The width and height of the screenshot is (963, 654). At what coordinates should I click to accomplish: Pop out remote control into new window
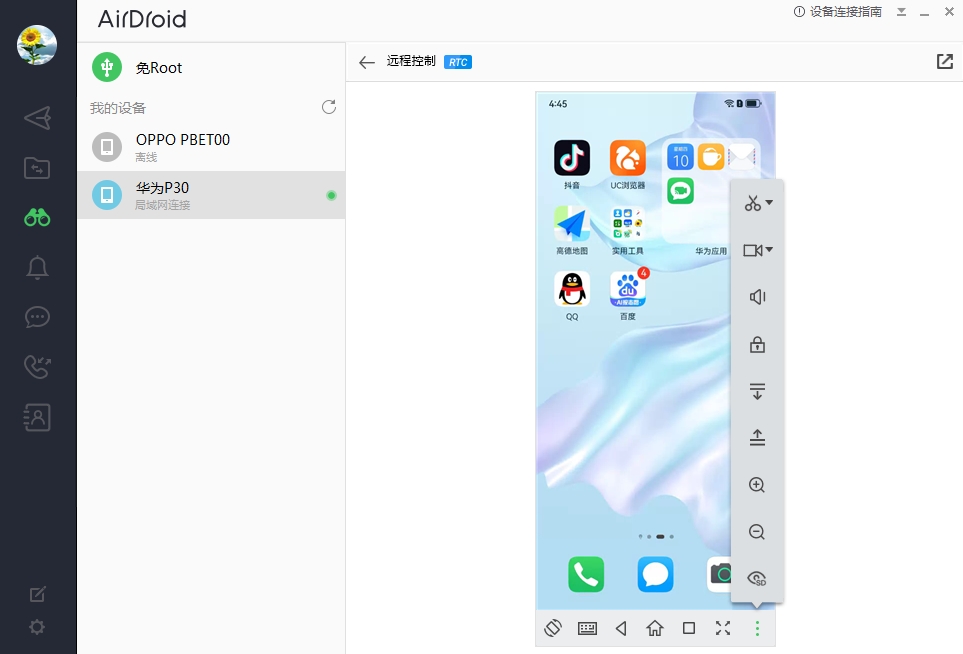[945, 61]
